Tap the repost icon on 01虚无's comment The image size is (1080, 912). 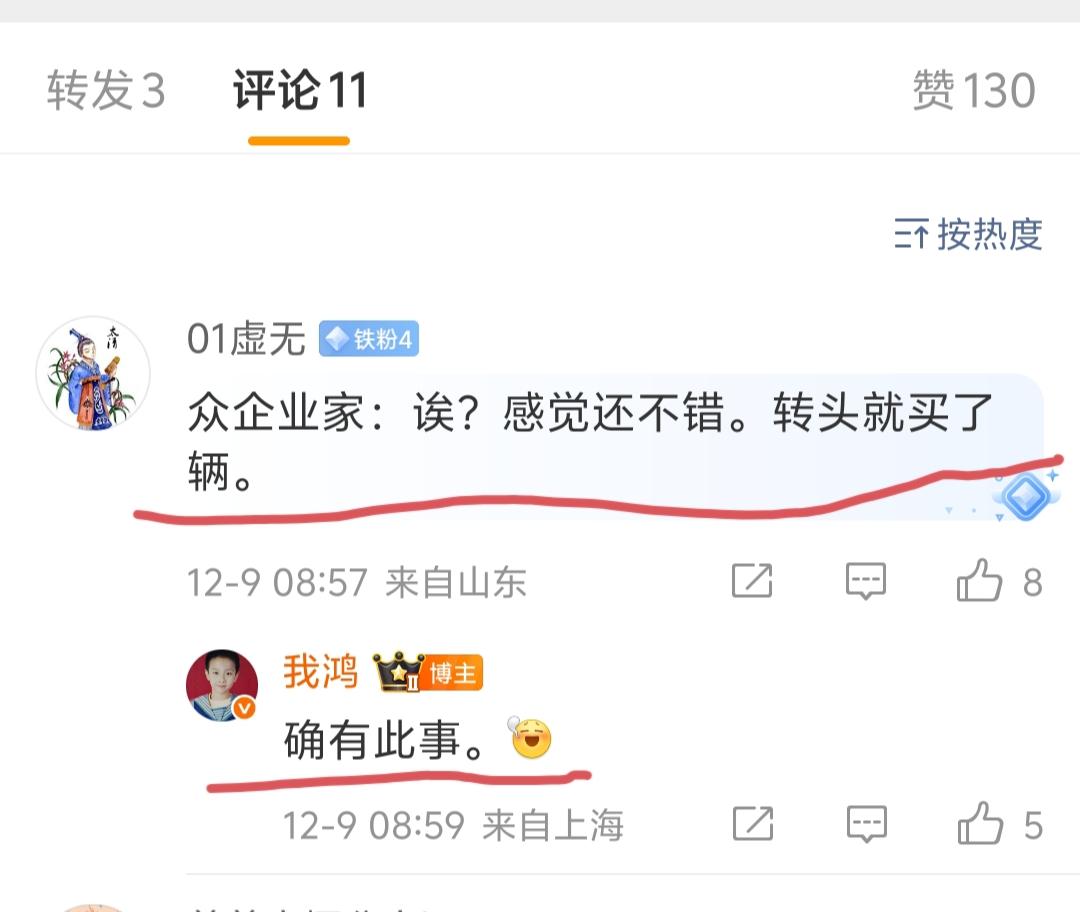[x=751, y=580]
